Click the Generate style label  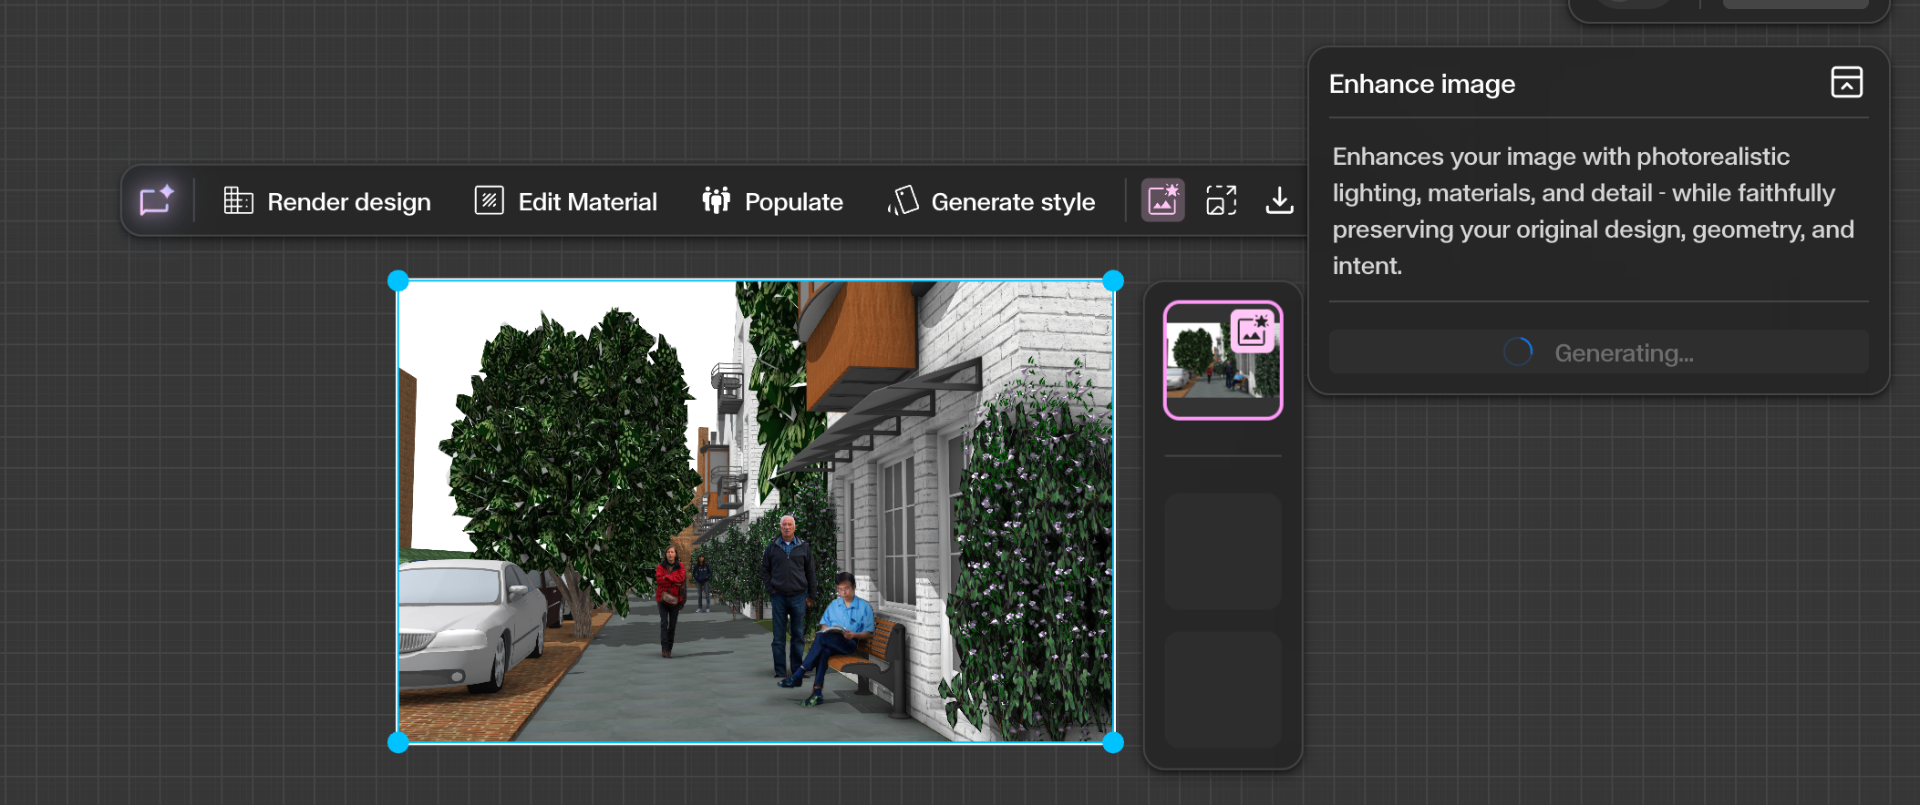tap(1012, 202)
